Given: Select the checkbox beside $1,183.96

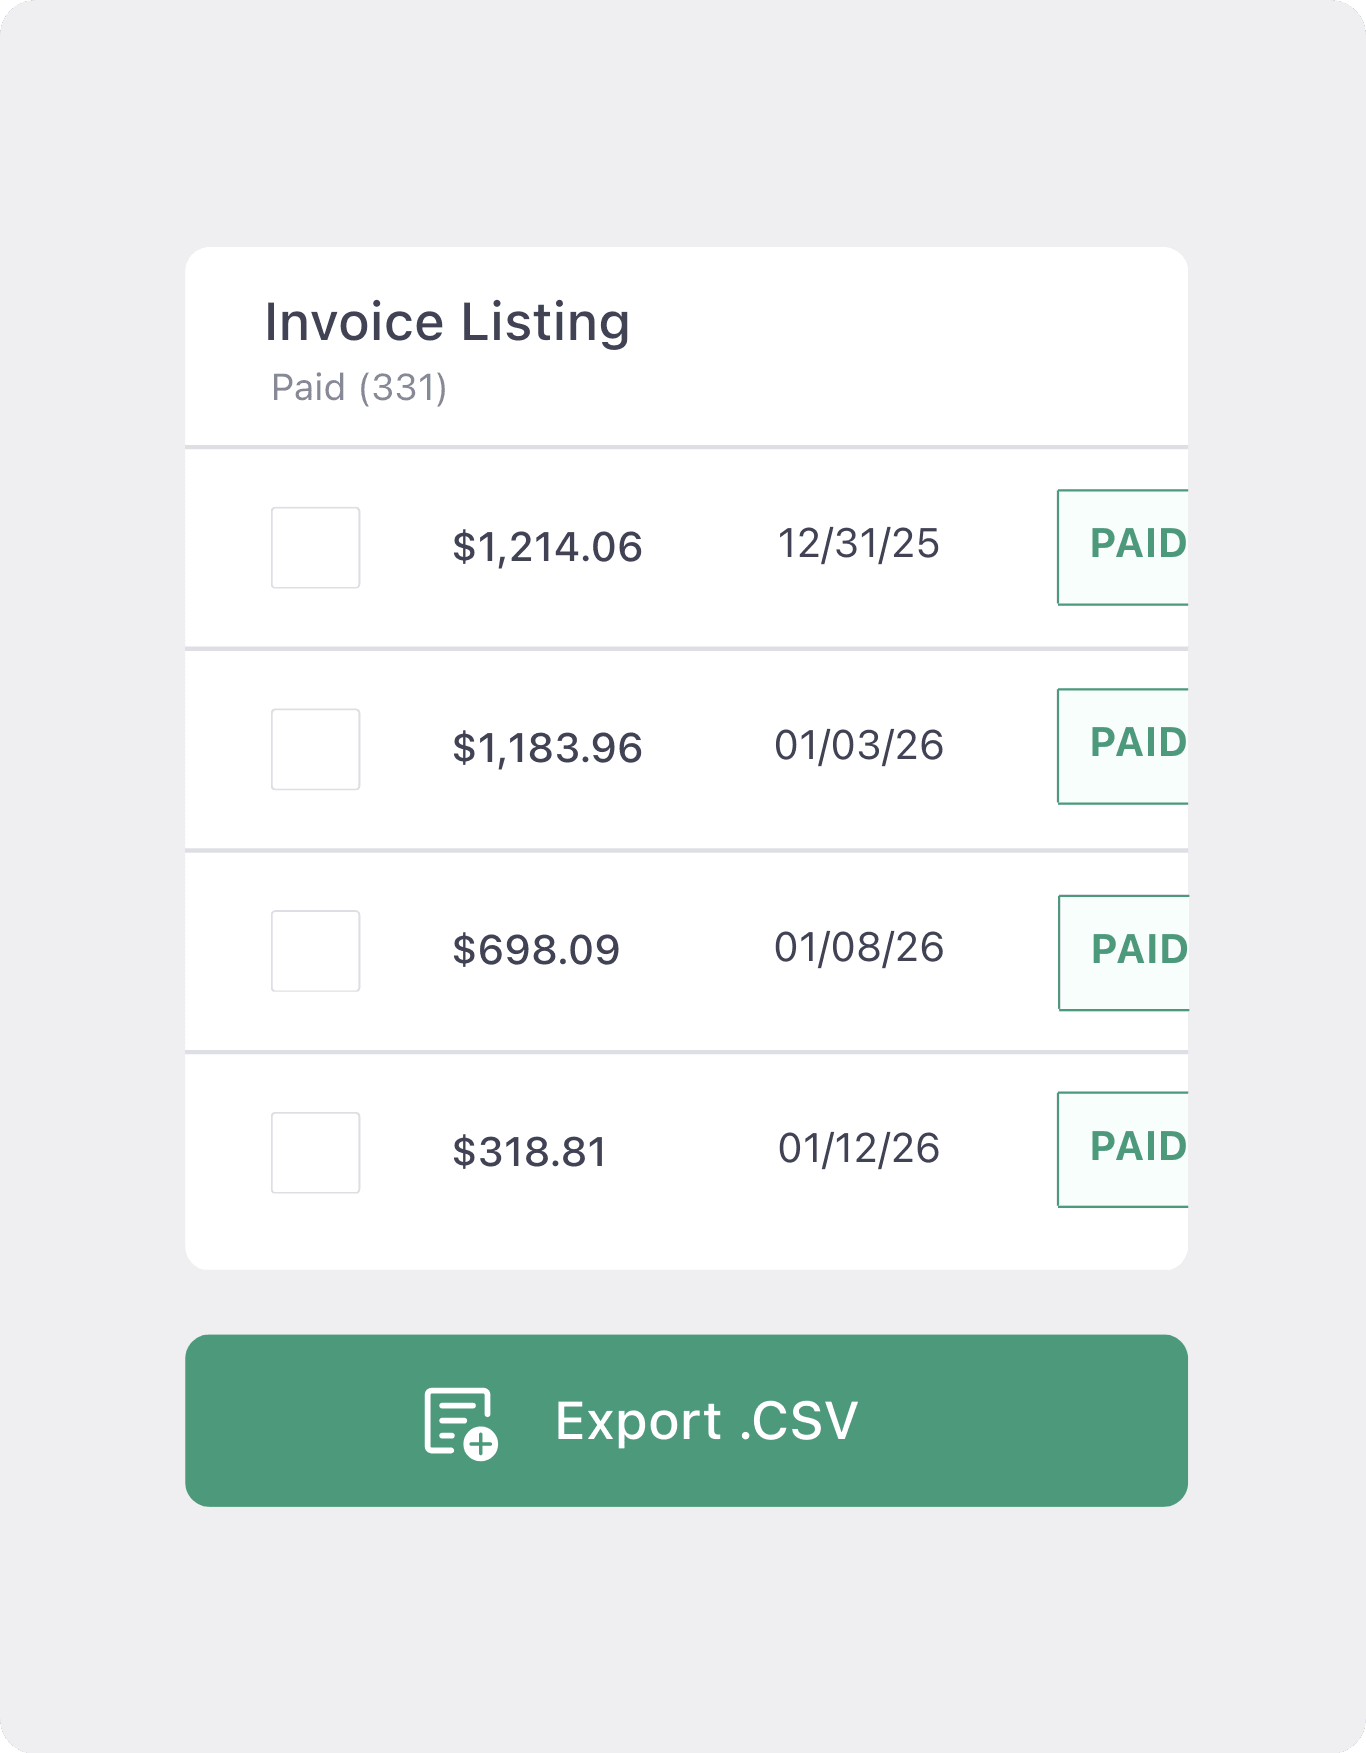Looking at the screenshot, I should pyautogui.click(x=315, y=749).
